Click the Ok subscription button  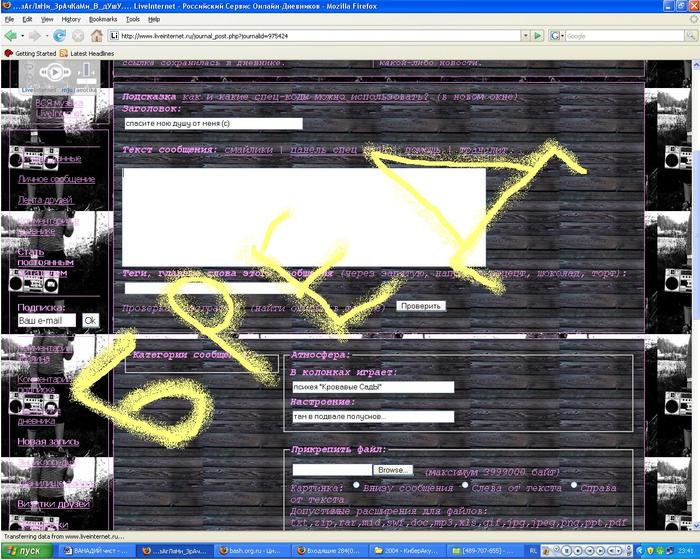(91, 321)
